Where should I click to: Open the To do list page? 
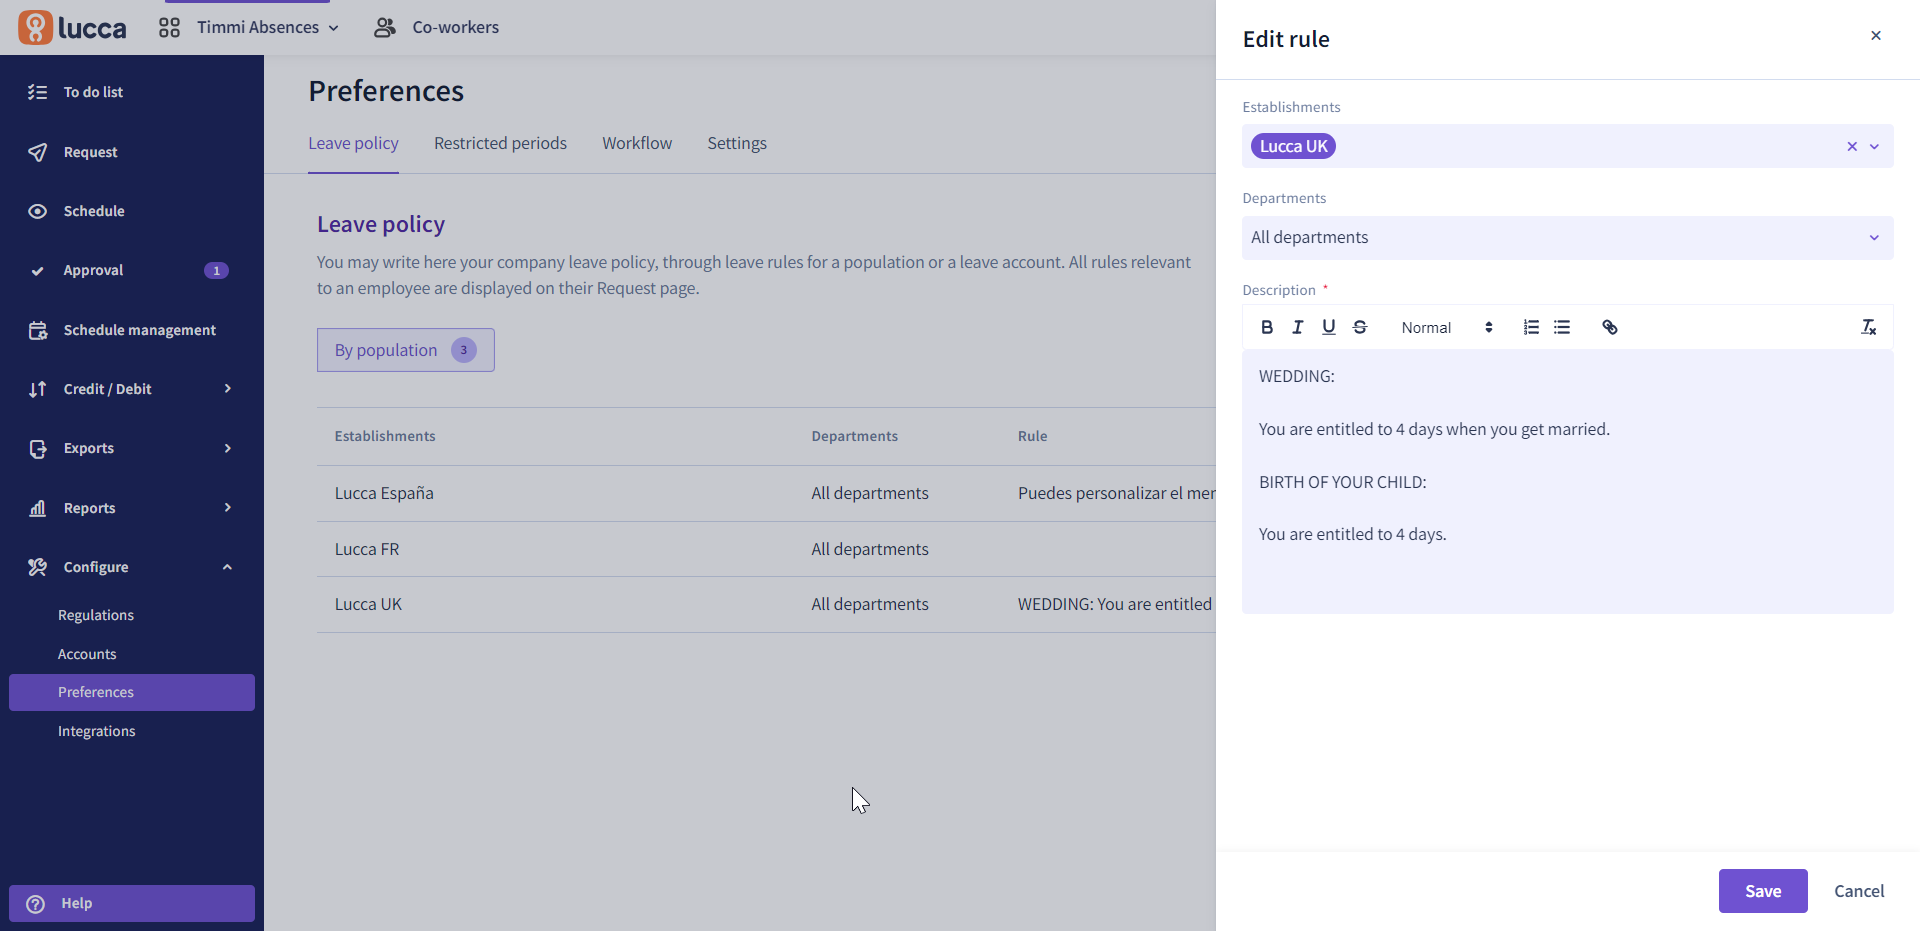coord(93,92)
